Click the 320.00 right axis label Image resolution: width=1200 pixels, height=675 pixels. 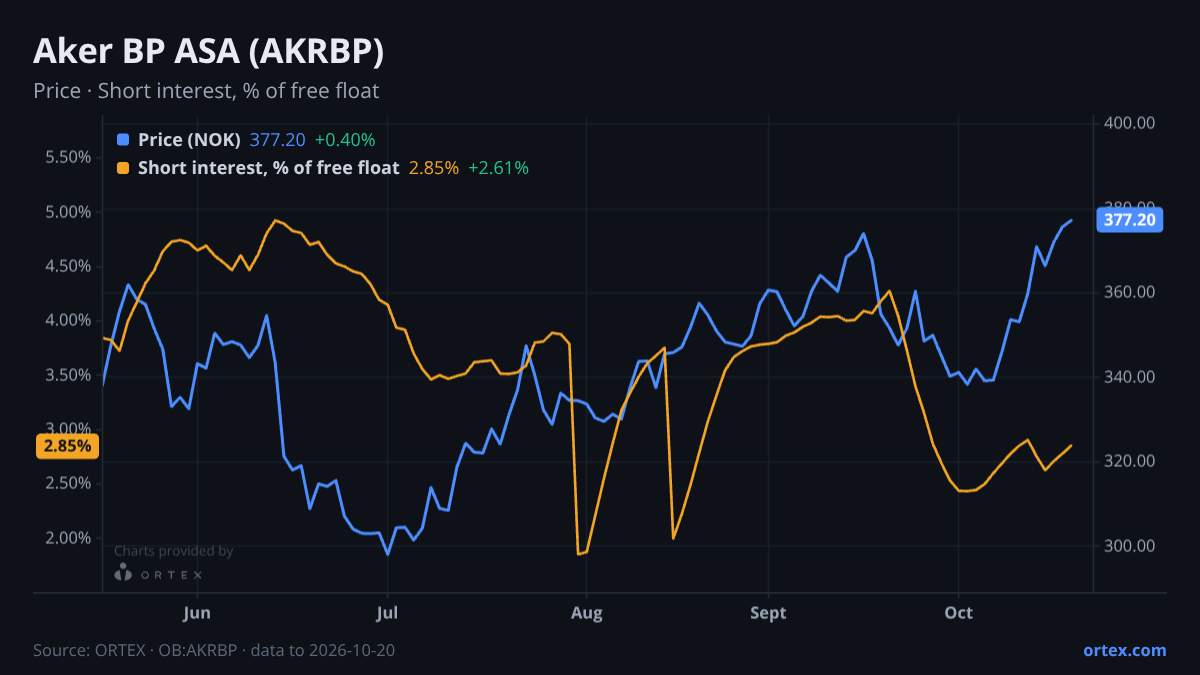tap(1130, 461)
